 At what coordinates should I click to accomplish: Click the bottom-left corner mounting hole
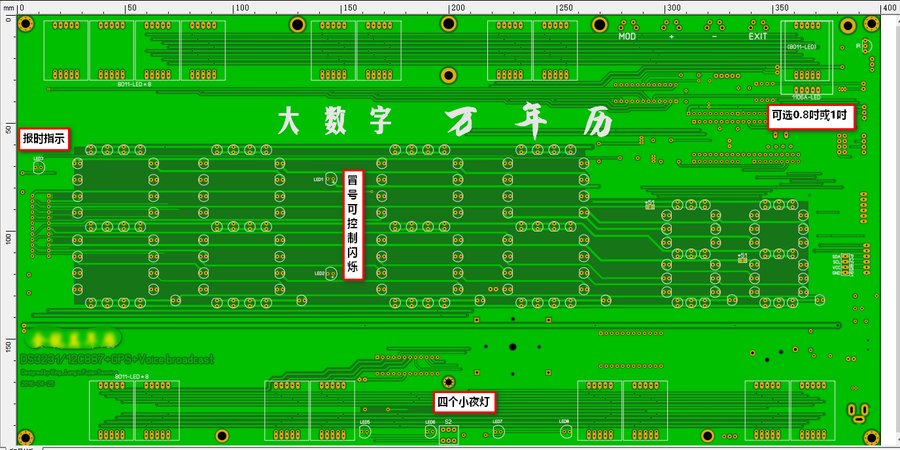coord(25,436)
